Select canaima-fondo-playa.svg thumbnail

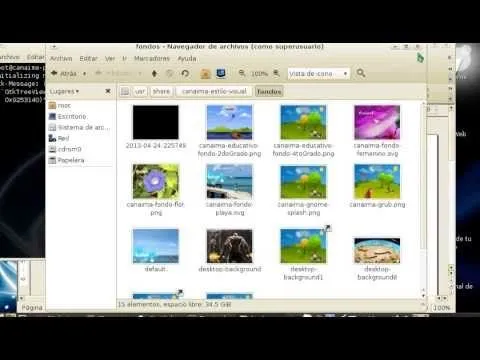[230, 181]
